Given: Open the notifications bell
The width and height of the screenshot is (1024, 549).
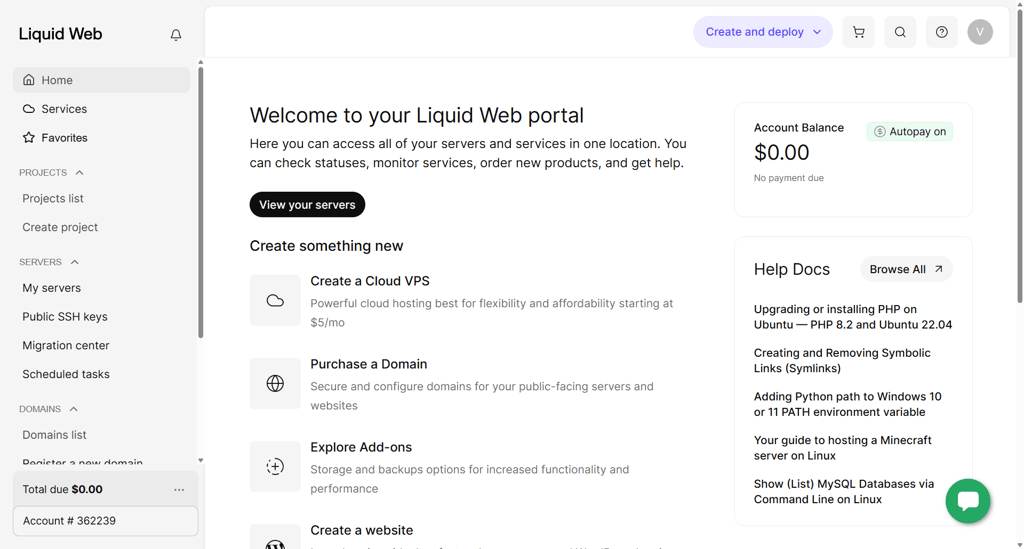Looking at the screenshot, I should click(176, 35).
